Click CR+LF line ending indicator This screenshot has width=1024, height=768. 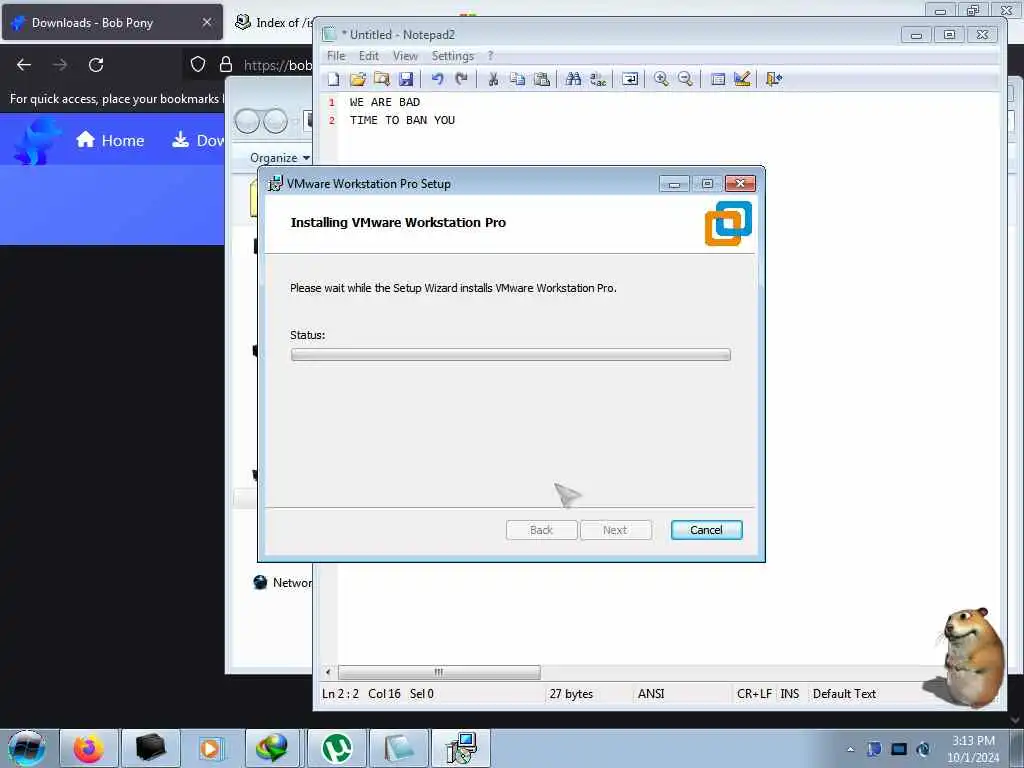tap(754, 694)
